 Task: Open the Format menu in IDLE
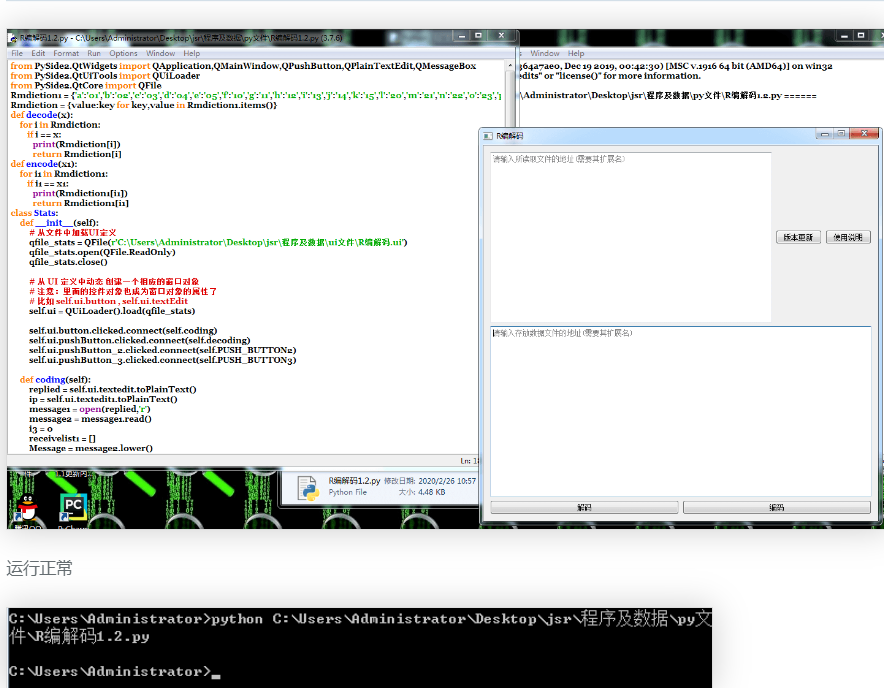tap(66, 53)
